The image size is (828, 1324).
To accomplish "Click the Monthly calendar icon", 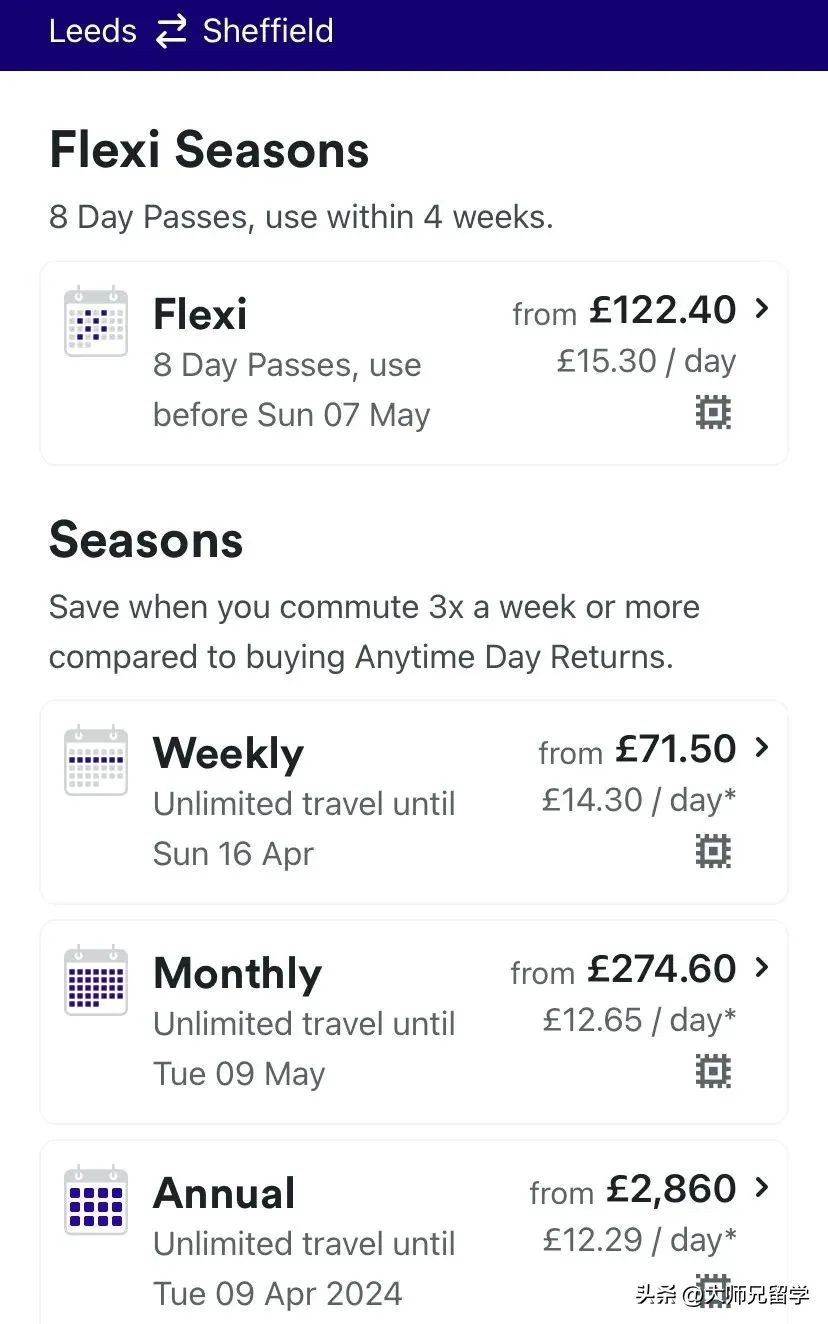I will [96, 981].
